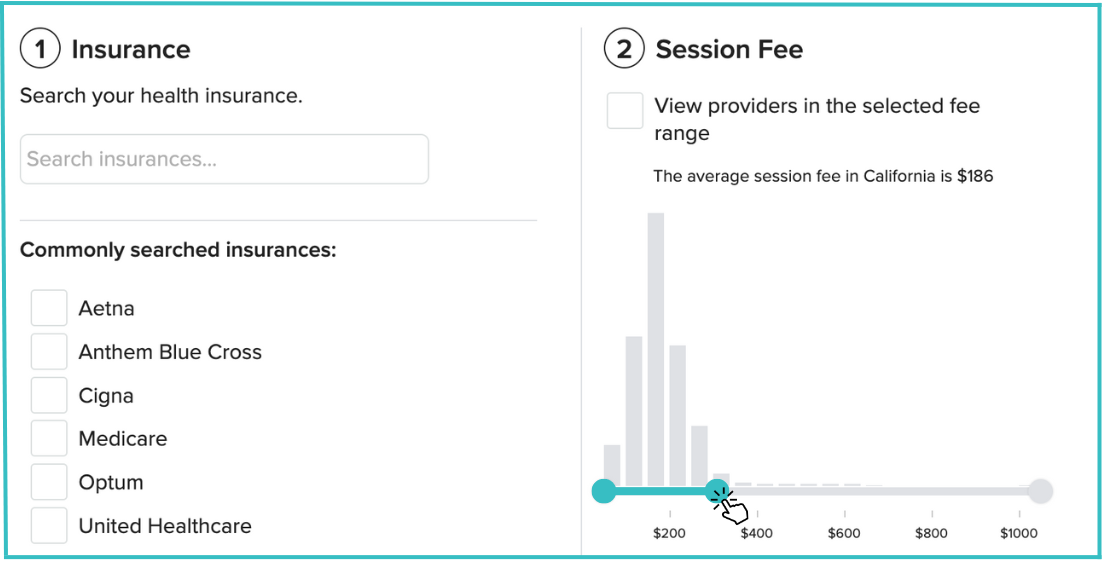Image resolution: width=1103 pixels, height=561 pixels.
Task: Click the teal maximum fee slider handle
Action: 716,491
